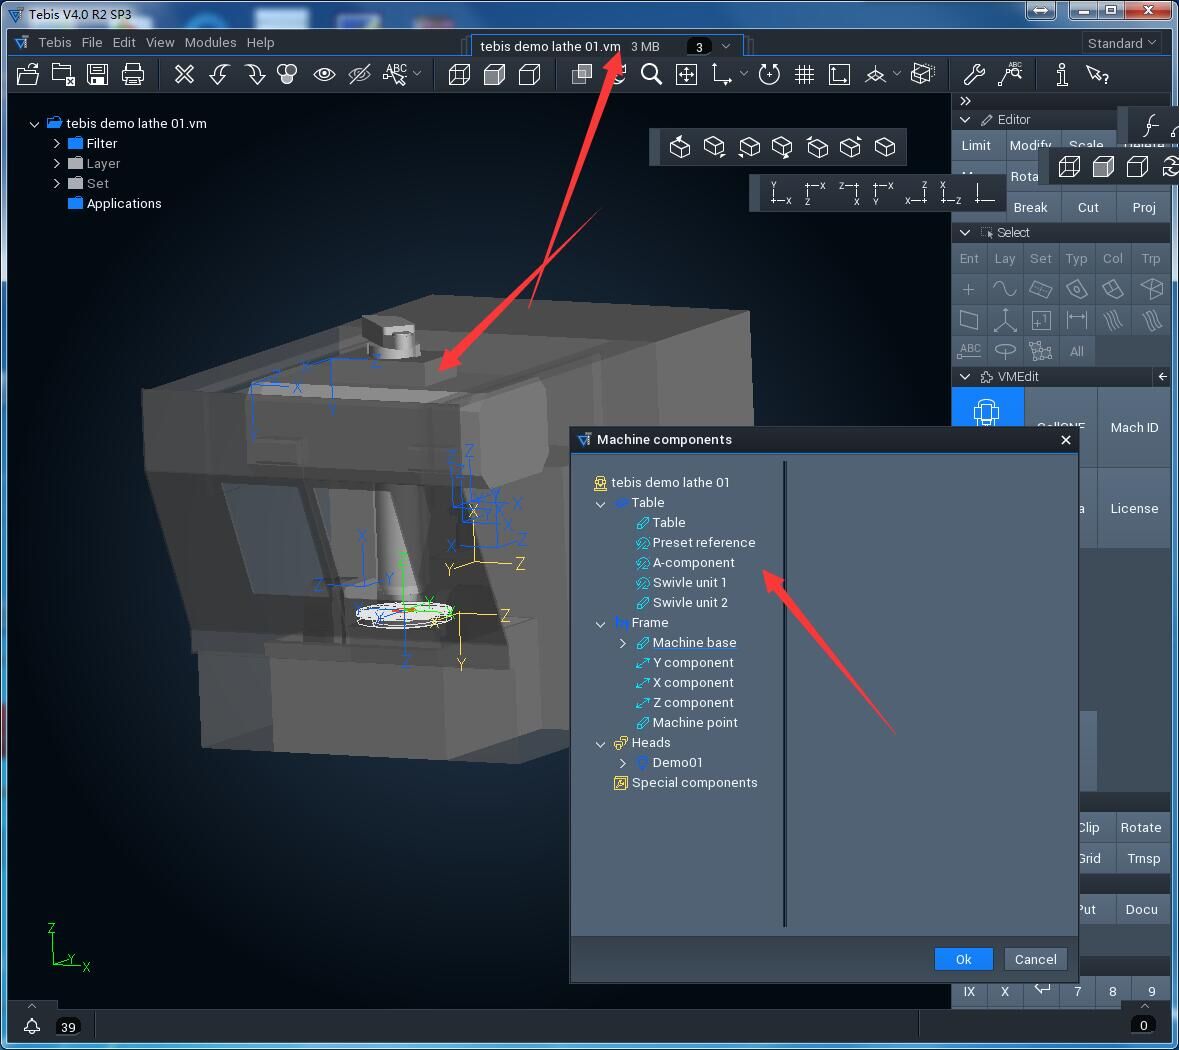Click the Limit editor button
This screenshot has width=1179, height=1050.
(976, 145)
